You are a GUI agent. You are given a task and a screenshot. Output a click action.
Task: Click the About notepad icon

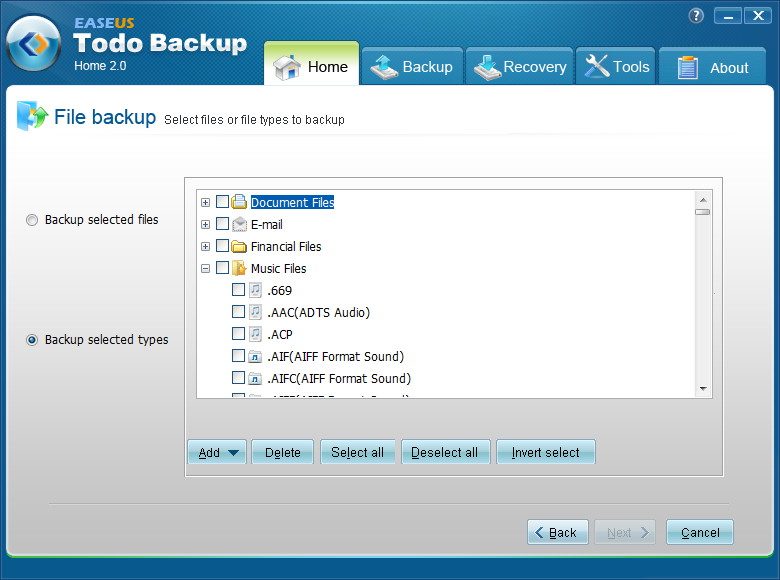(687, 67)
